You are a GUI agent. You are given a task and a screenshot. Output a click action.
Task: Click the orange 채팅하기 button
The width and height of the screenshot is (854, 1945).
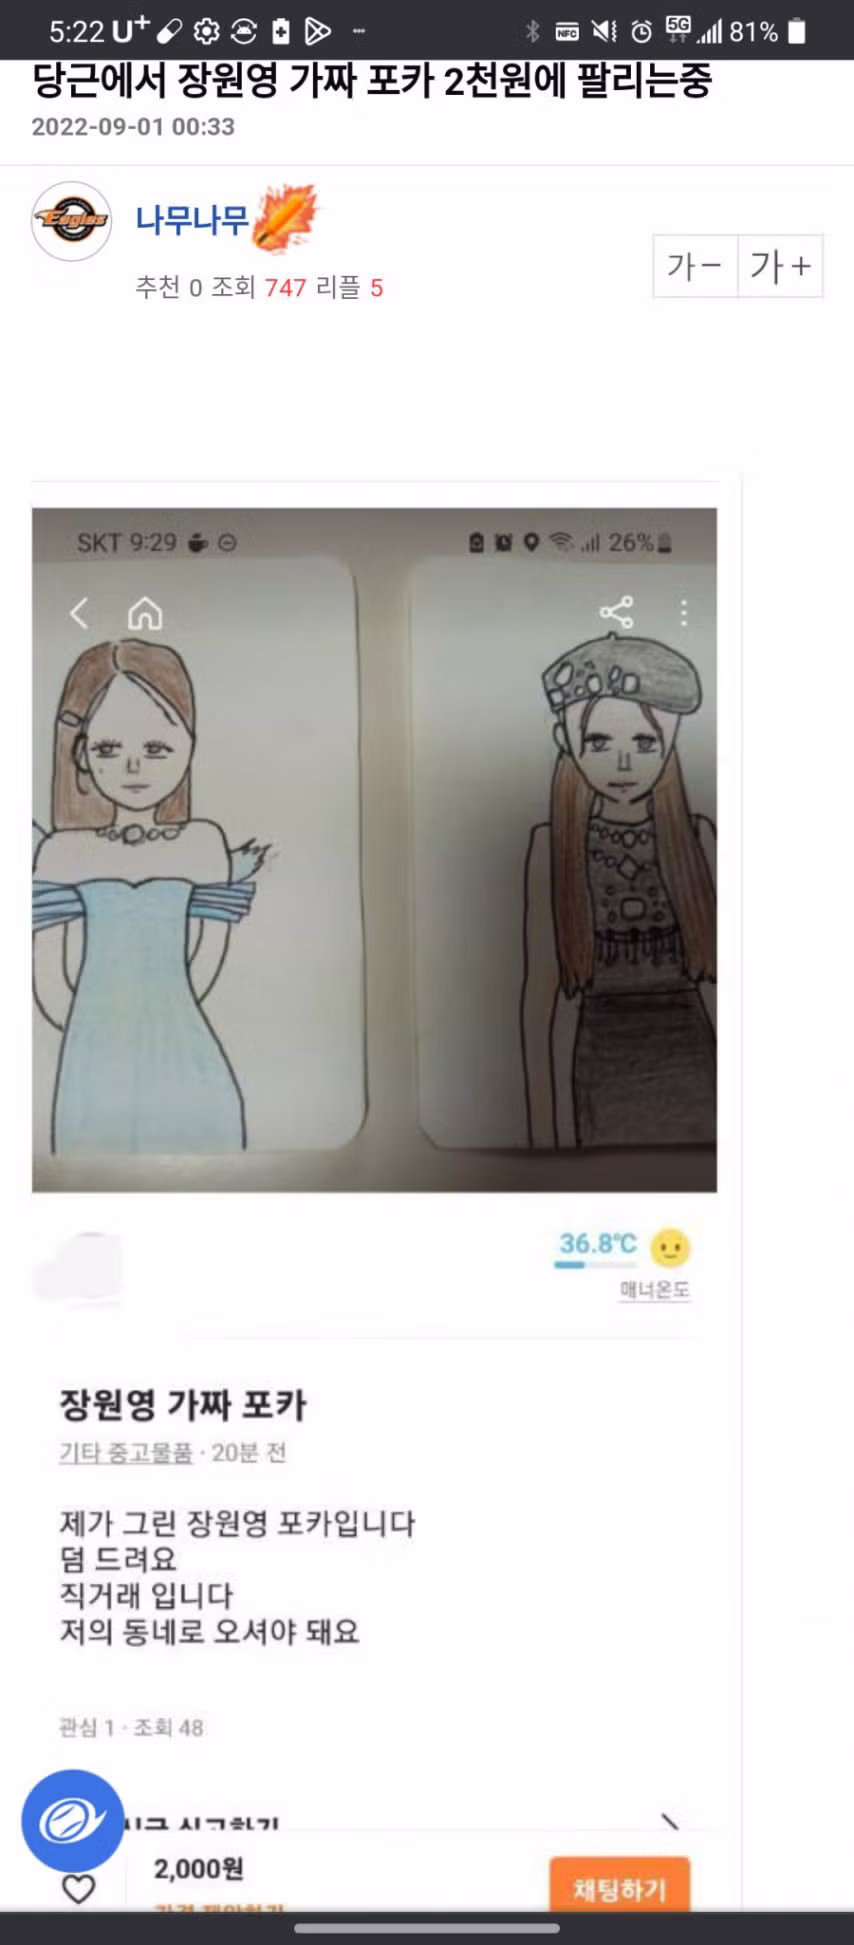[x=620, y=1884]
